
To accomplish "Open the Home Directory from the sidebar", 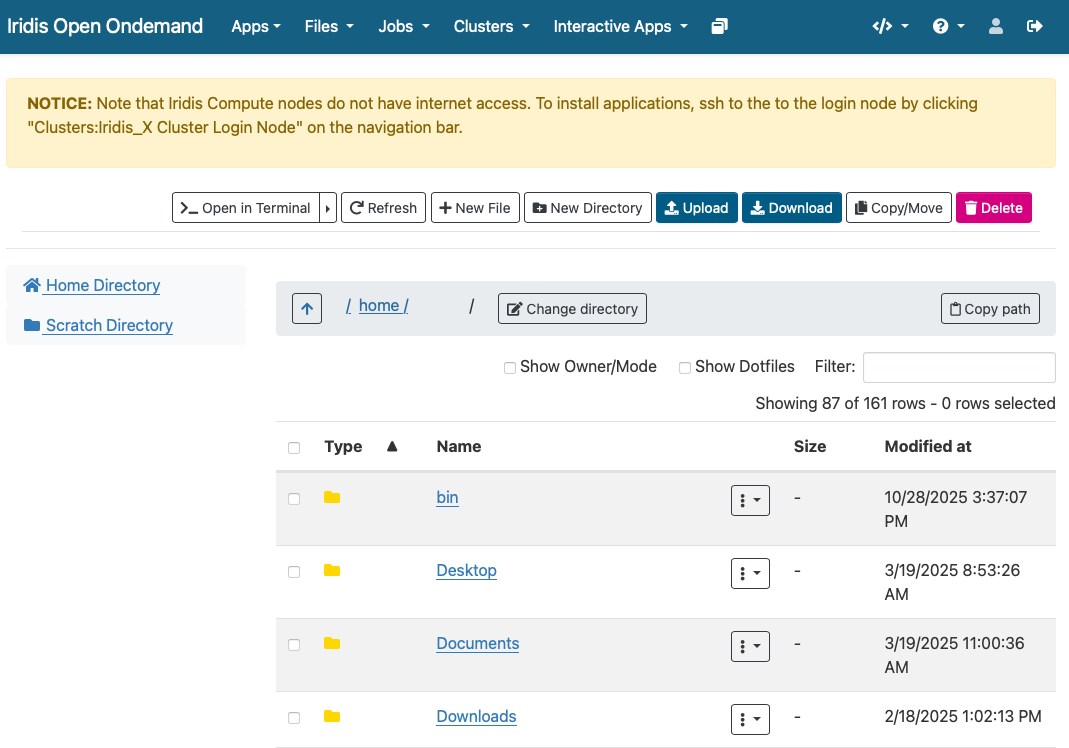I will [x=101, y=285].
